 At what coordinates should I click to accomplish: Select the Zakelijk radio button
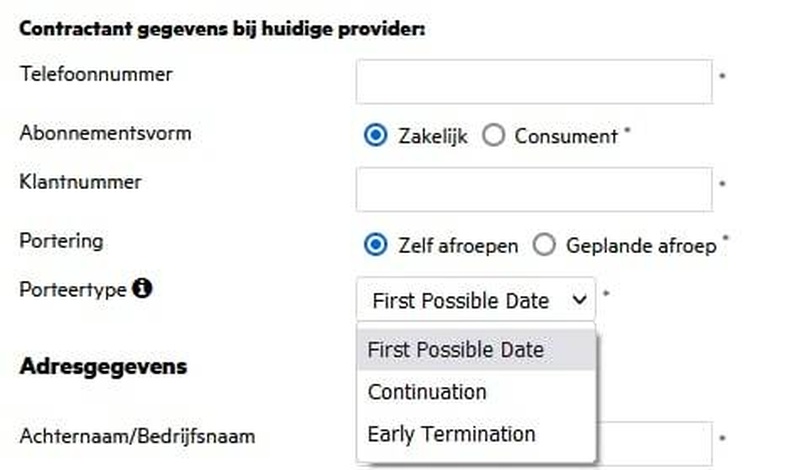tap(375, 135)
